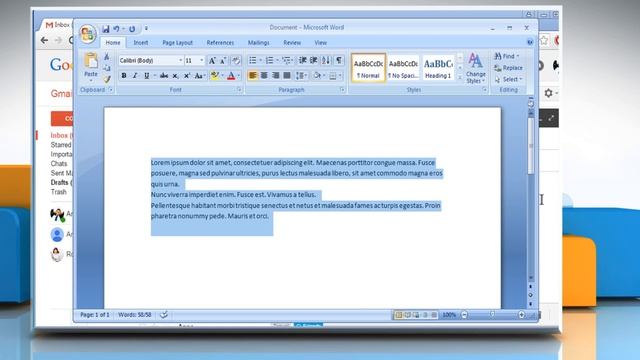Grow the font size
The width and height of the screenshot is (640, 360).
[x=212, y=61]
